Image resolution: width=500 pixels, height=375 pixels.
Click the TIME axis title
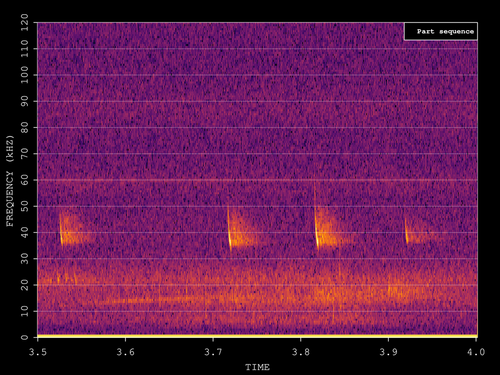point(257,367)
